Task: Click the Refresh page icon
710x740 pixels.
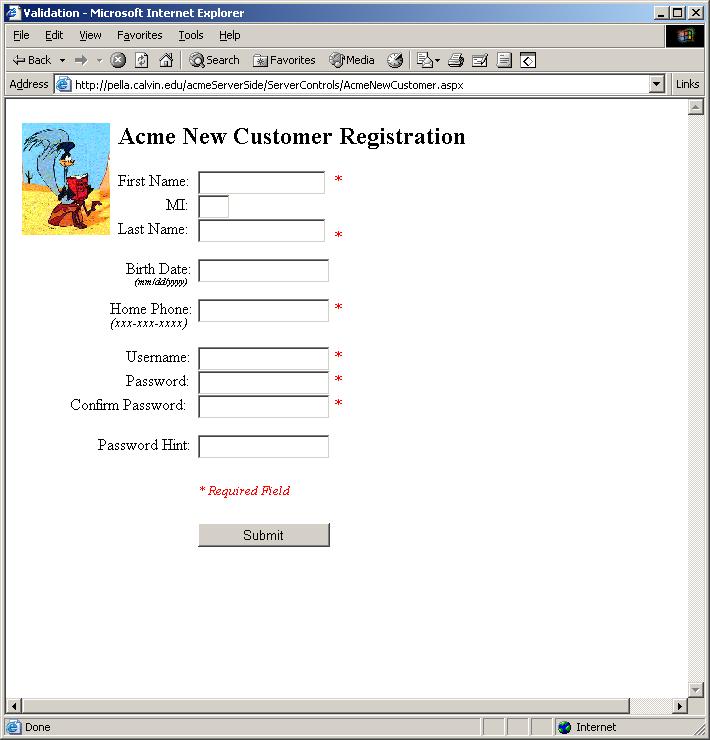Action: [x=142, y=60]
